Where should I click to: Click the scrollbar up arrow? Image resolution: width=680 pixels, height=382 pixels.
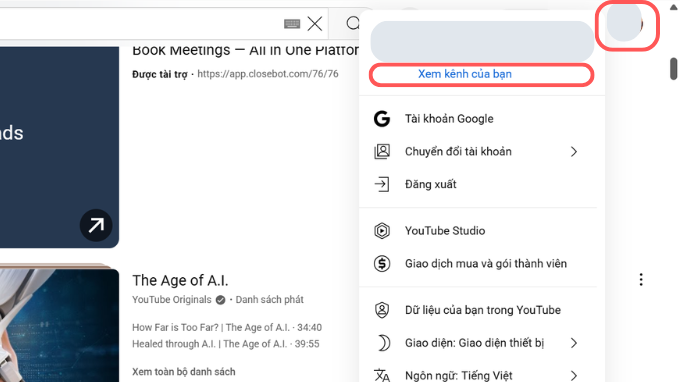(673, 7)
